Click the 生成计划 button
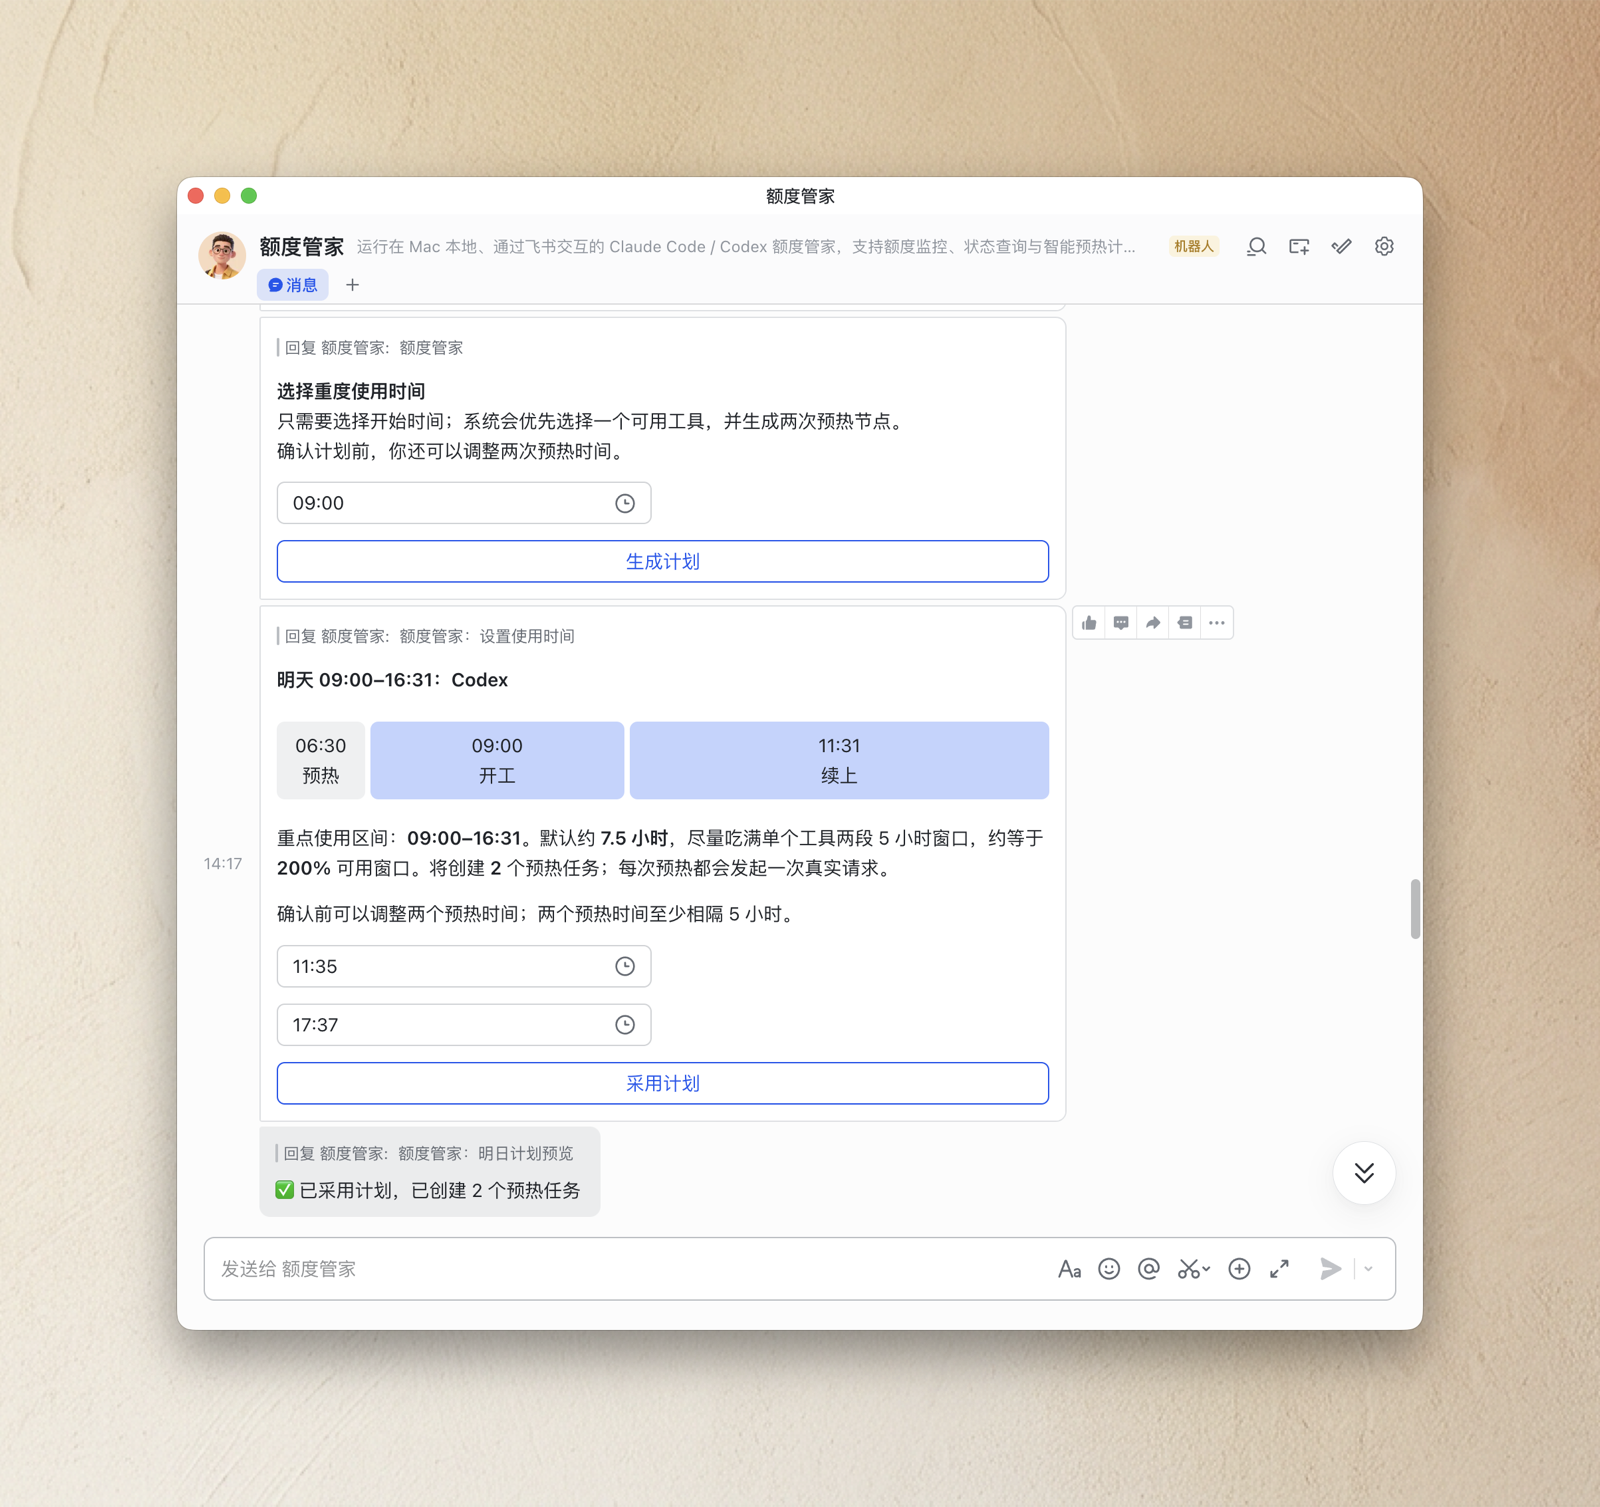Screen dimensions: 1600x1507 [x=663, y=561]
